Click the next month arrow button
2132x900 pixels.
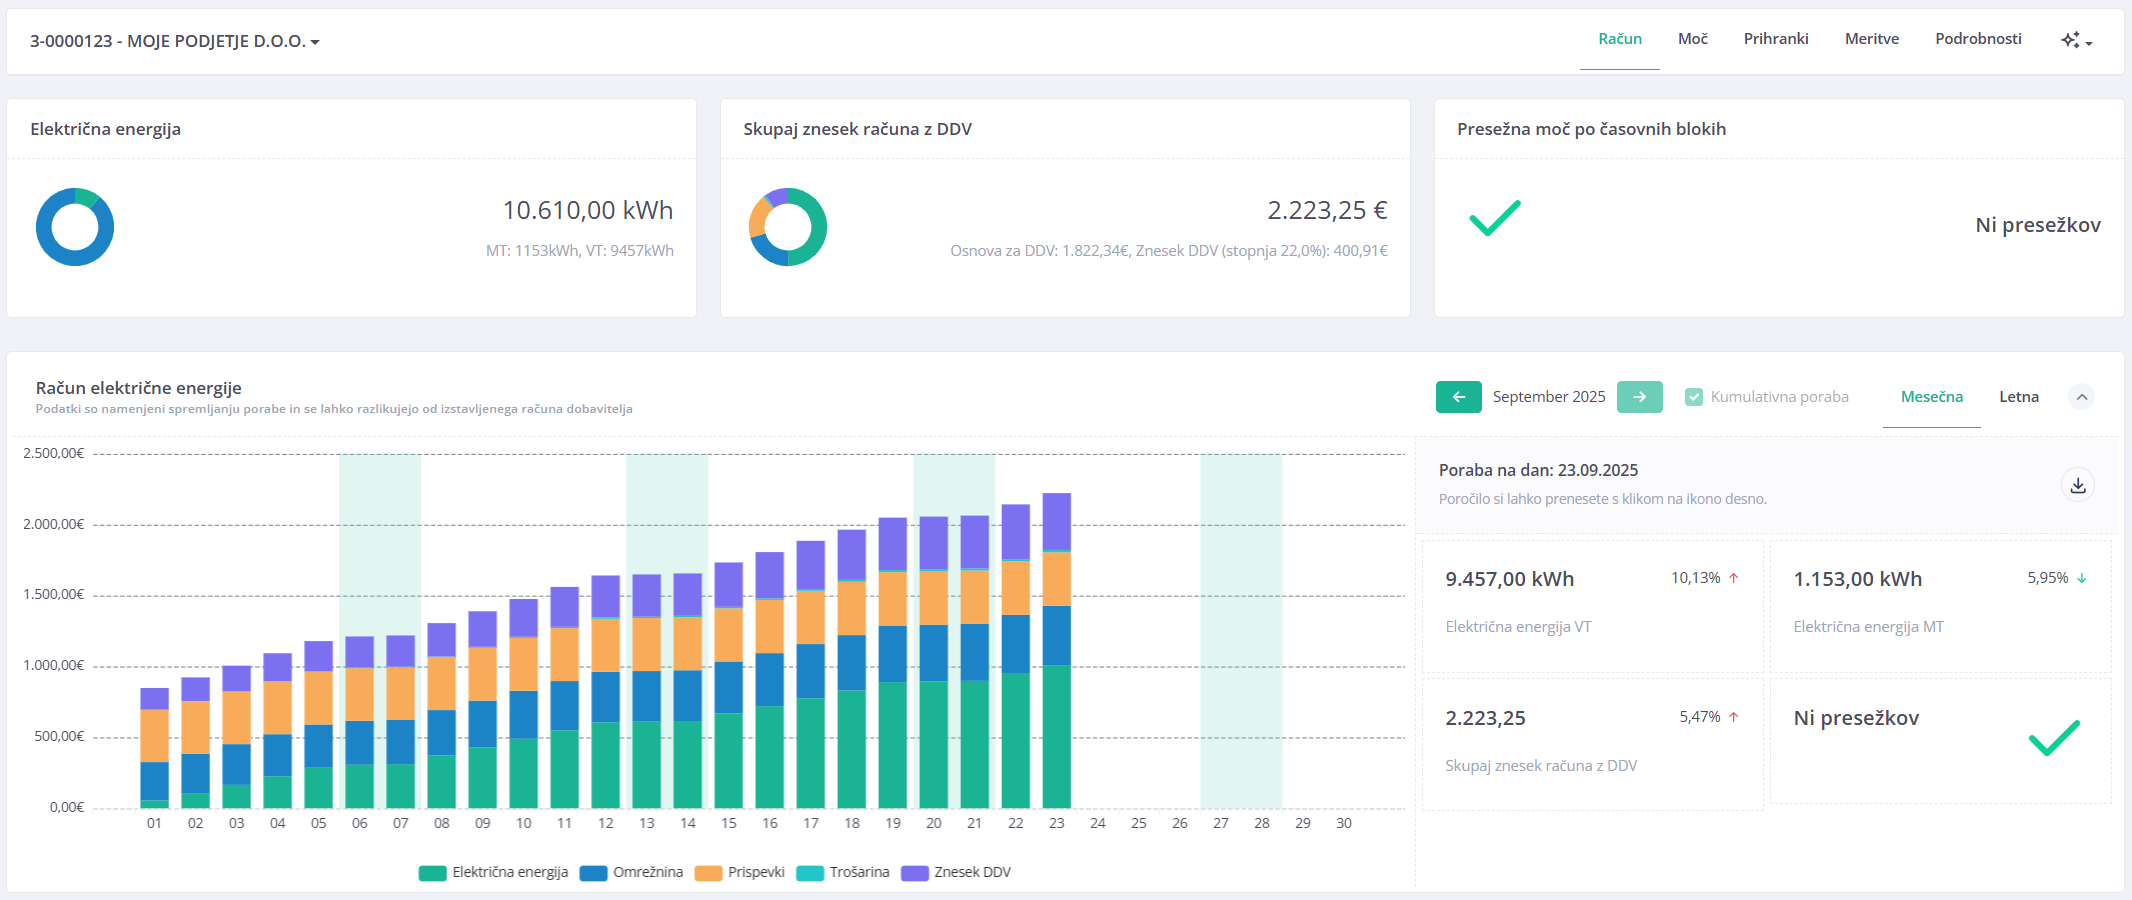tap(1639, 397)
